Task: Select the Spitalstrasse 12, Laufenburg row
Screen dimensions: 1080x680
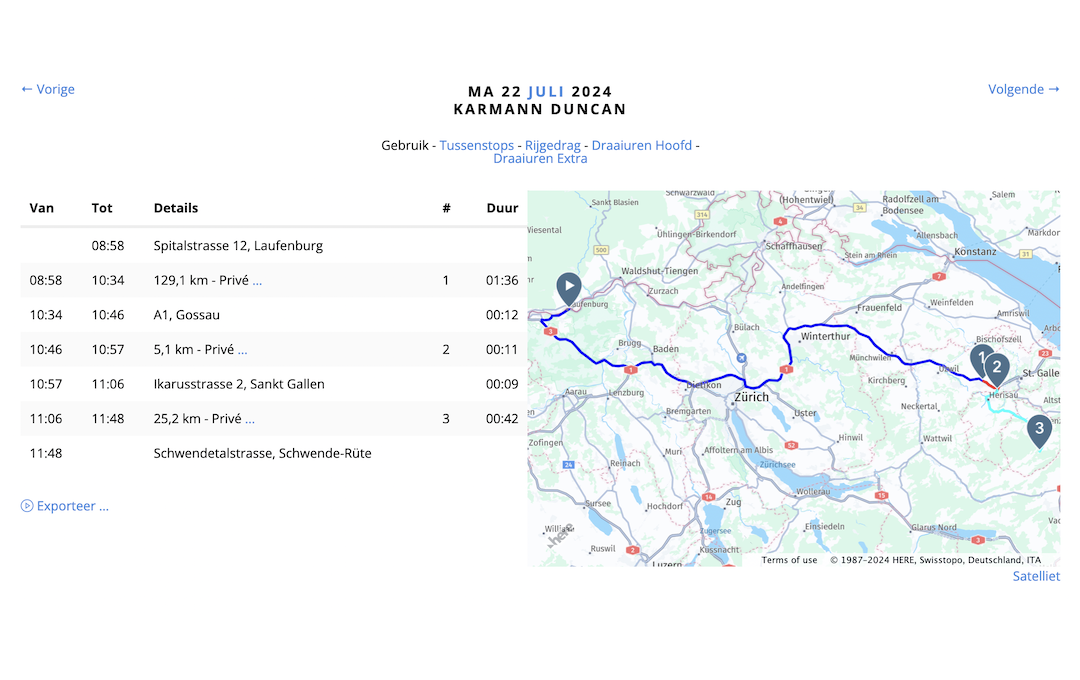Action: click(x=273, y=246)
